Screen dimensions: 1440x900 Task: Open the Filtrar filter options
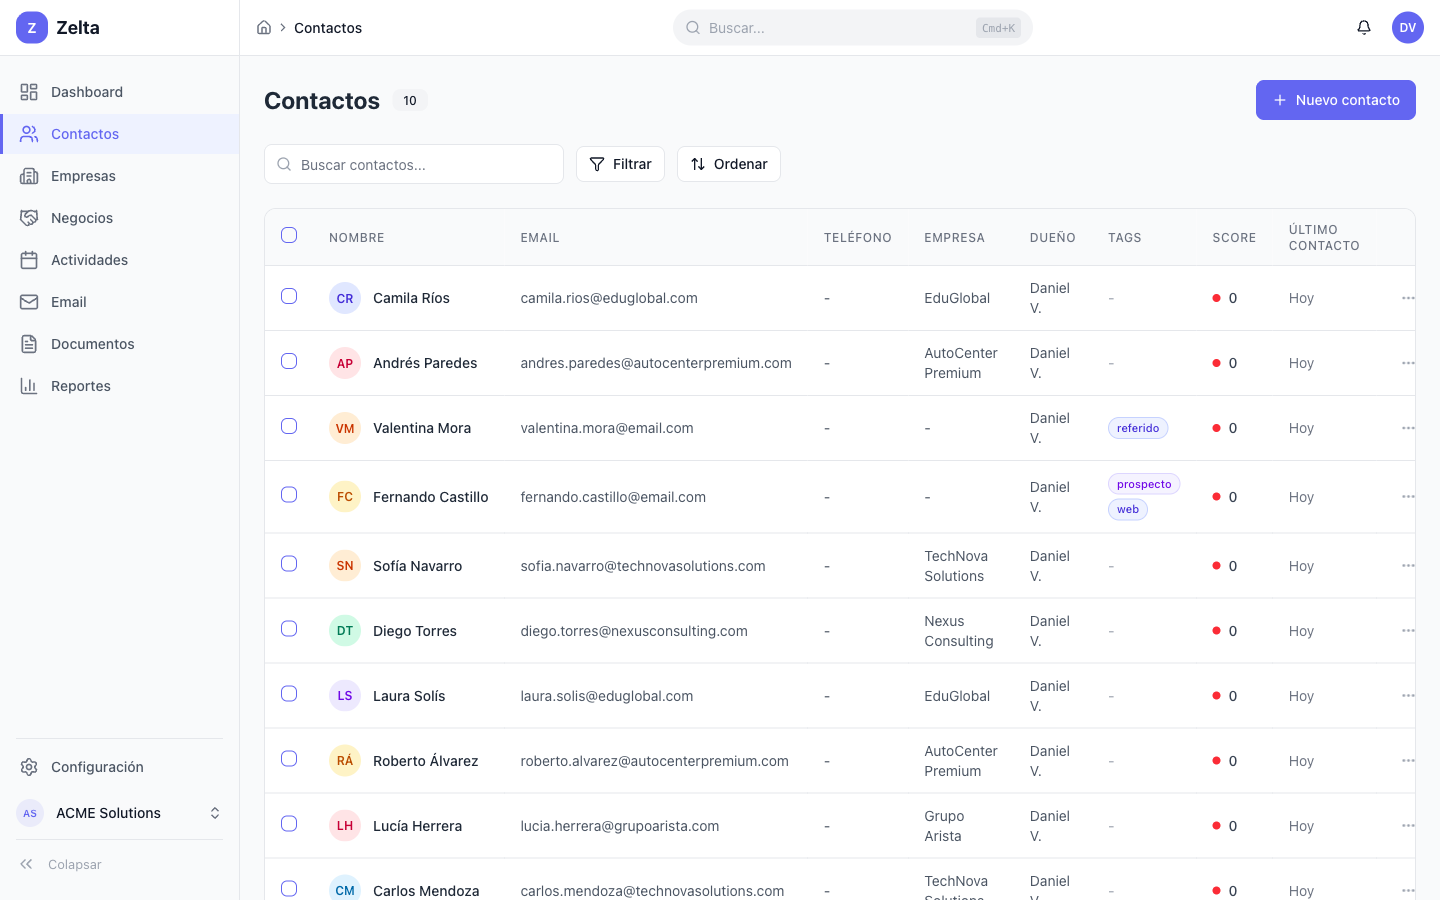[x=620, y=164]
